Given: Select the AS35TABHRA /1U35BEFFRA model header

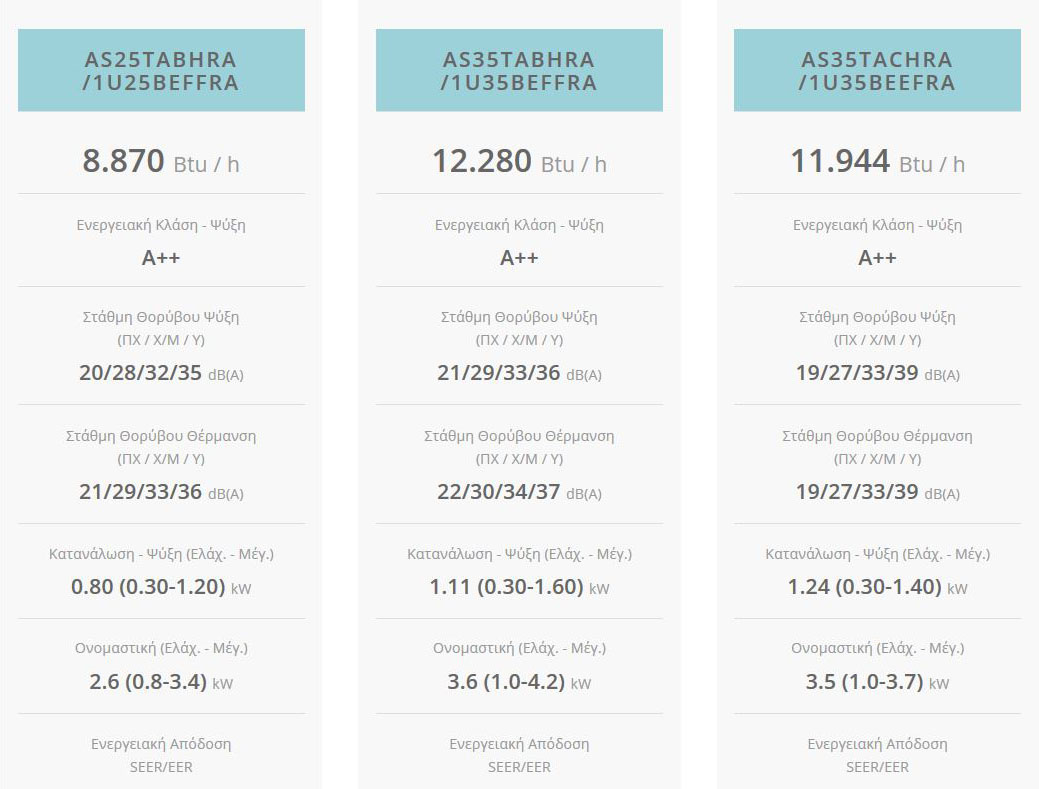Looking at the screenshot, I should pos(519,71).
